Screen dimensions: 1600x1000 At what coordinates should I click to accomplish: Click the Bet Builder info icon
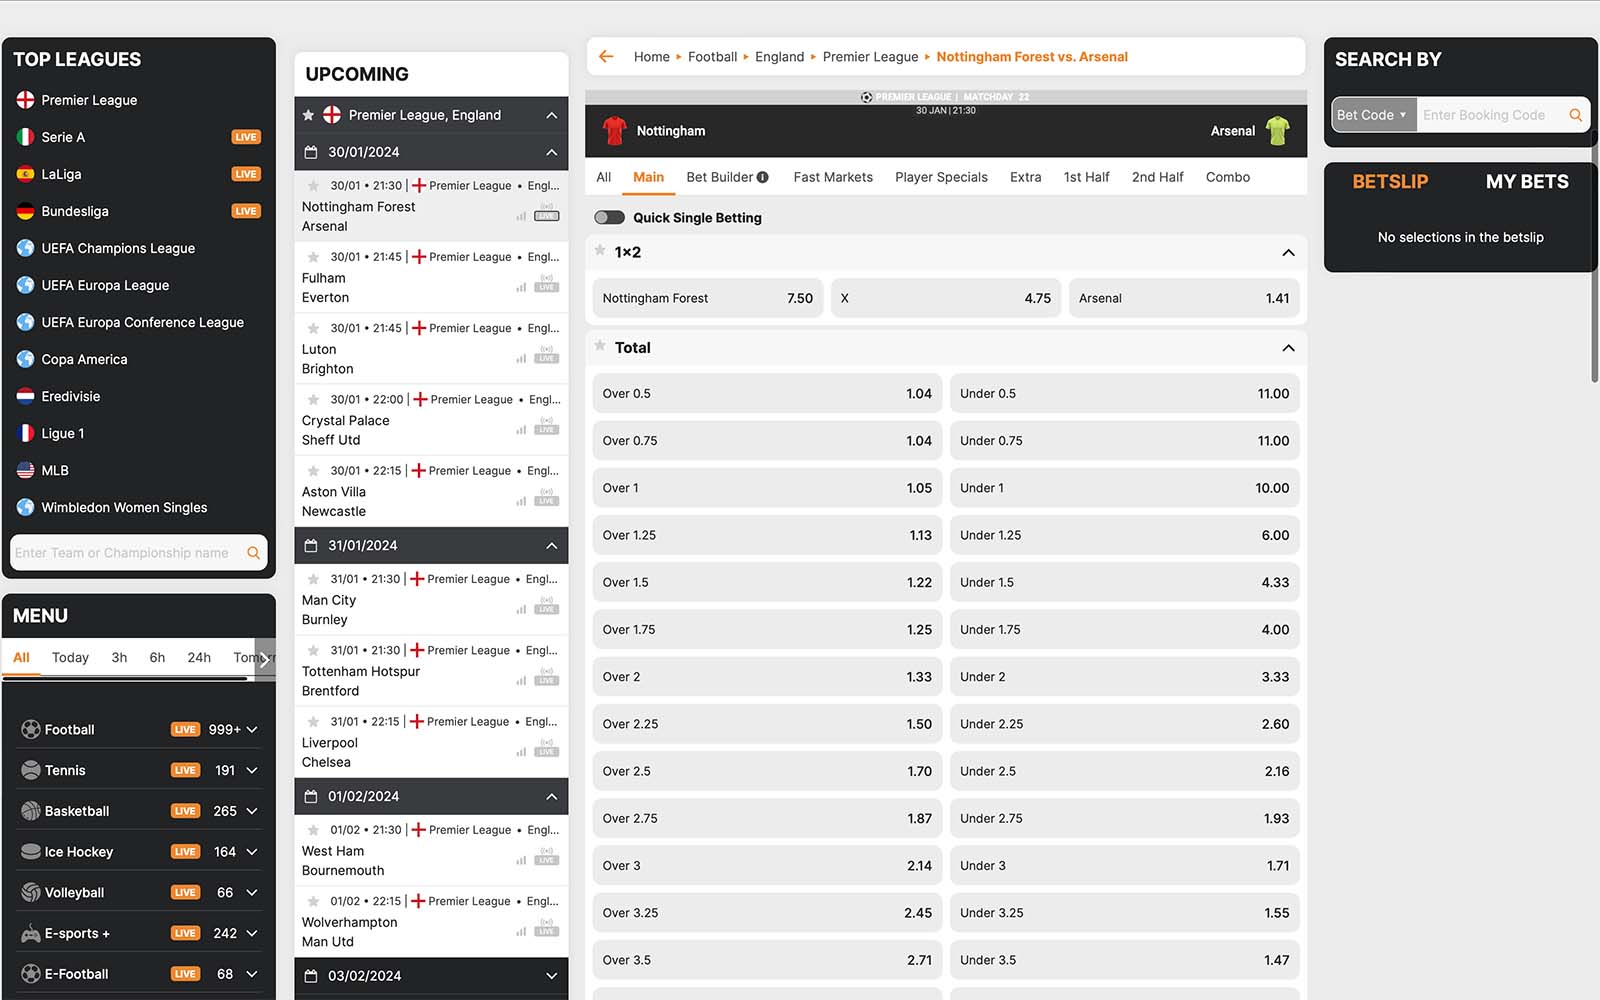pyautogui.click(x=763, y=178)
